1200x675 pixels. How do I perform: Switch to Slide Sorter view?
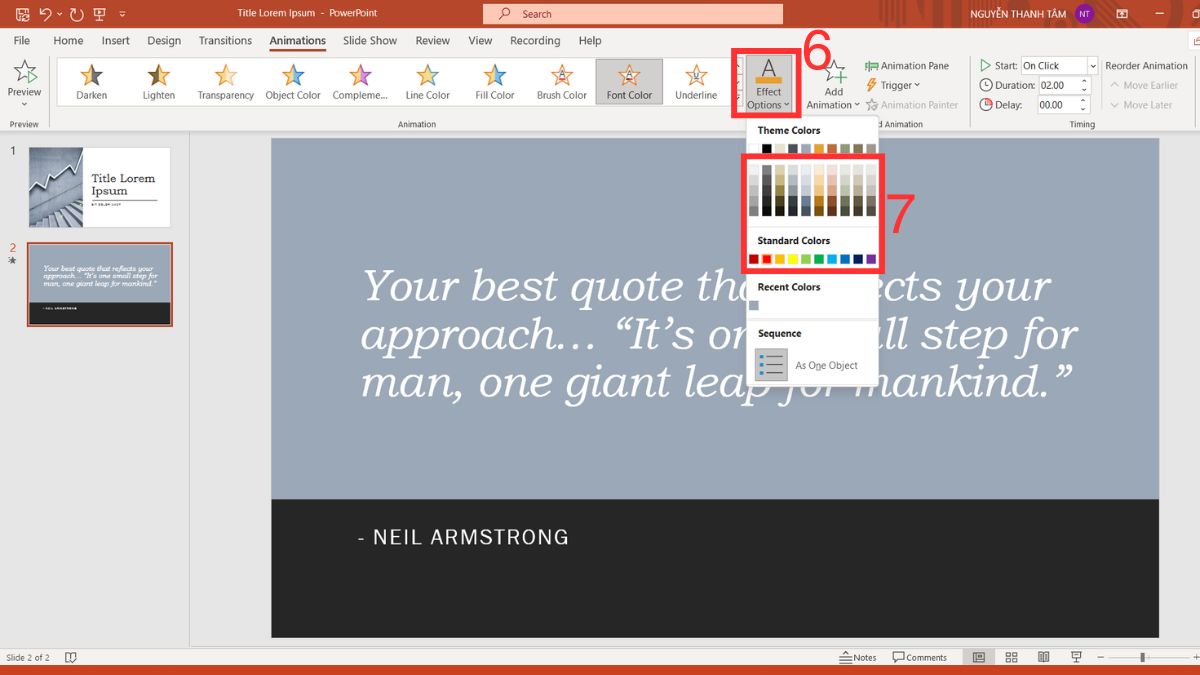(1011, 656)
